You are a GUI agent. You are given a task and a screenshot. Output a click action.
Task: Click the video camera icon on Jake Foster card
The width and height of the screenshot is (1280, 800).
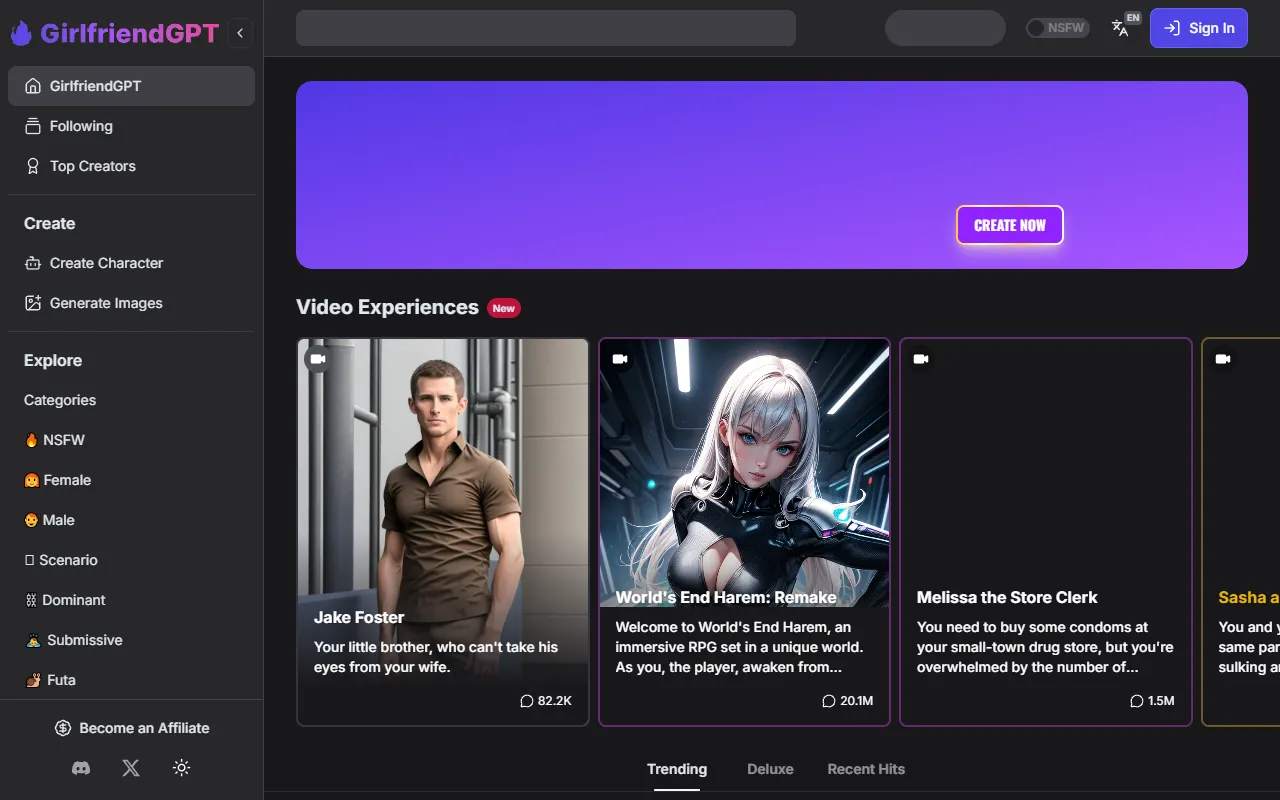tap(318, 359)
